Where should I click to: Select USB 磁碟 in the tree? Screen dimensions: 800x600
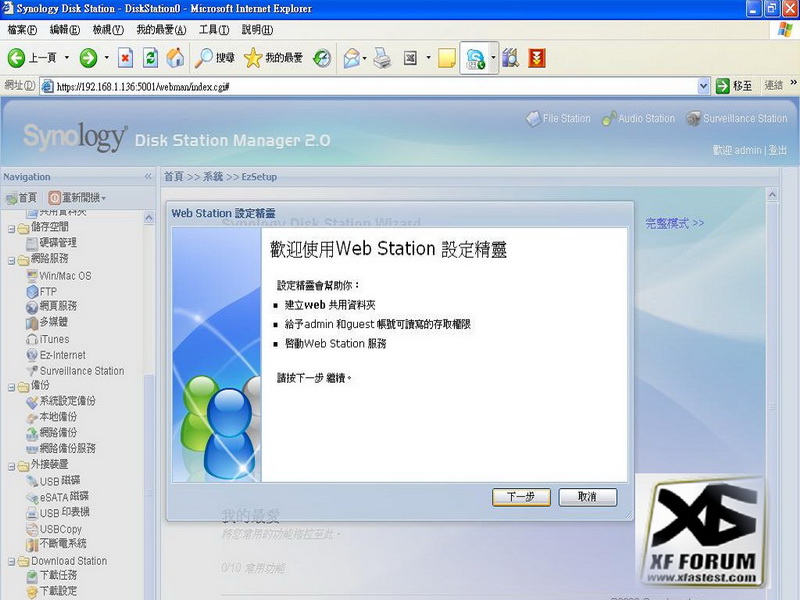pyautogui.click(x=53, y=481)
